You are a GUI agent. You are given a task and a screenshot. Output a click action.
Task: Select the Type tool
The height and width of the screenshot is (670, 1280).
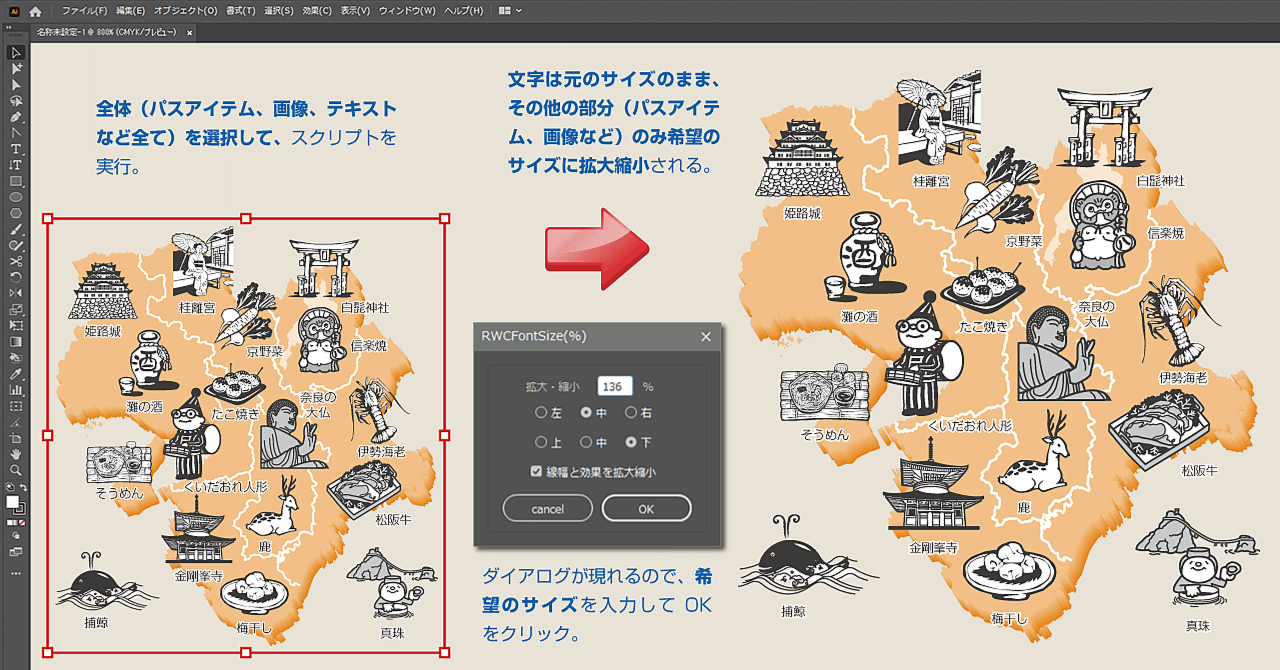[14, 149]
